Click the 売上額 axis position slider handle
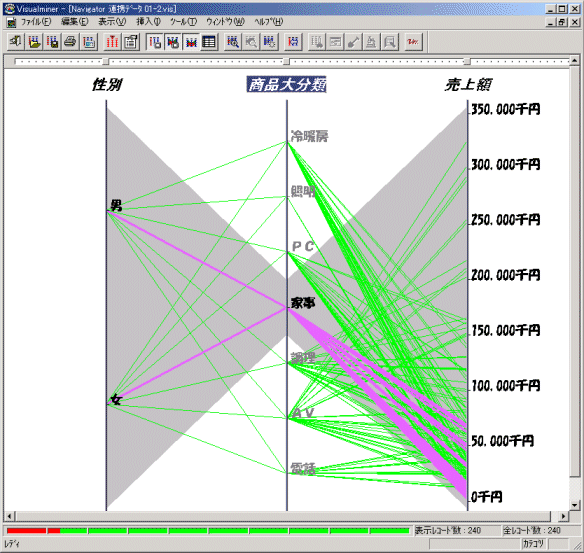 click(x=467, y=61)
